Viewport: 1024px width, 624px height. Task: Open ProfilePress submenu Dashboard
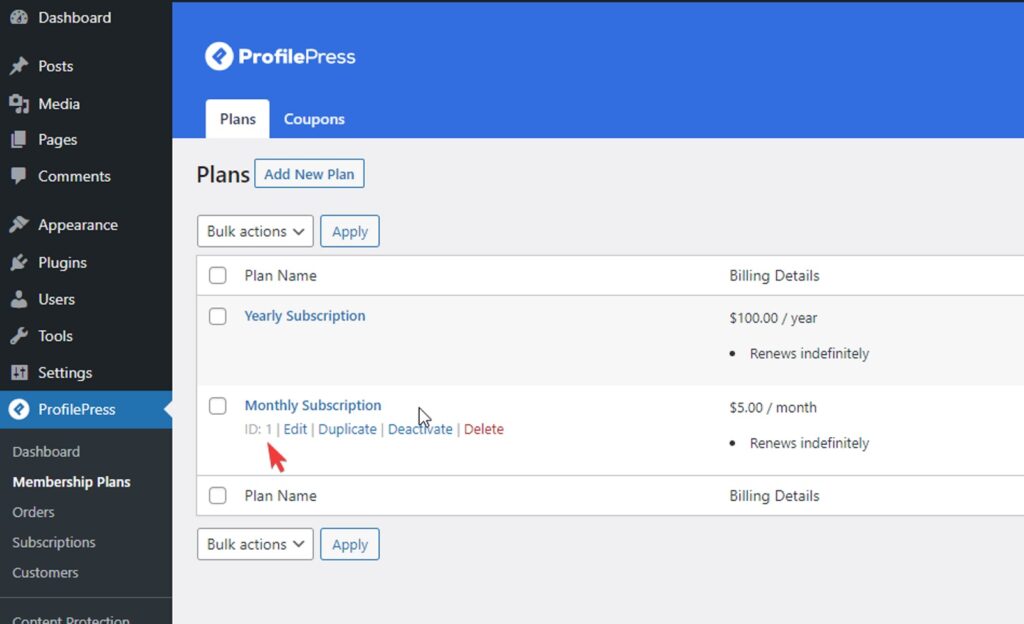pyautogui.click(x=46, y=452)
